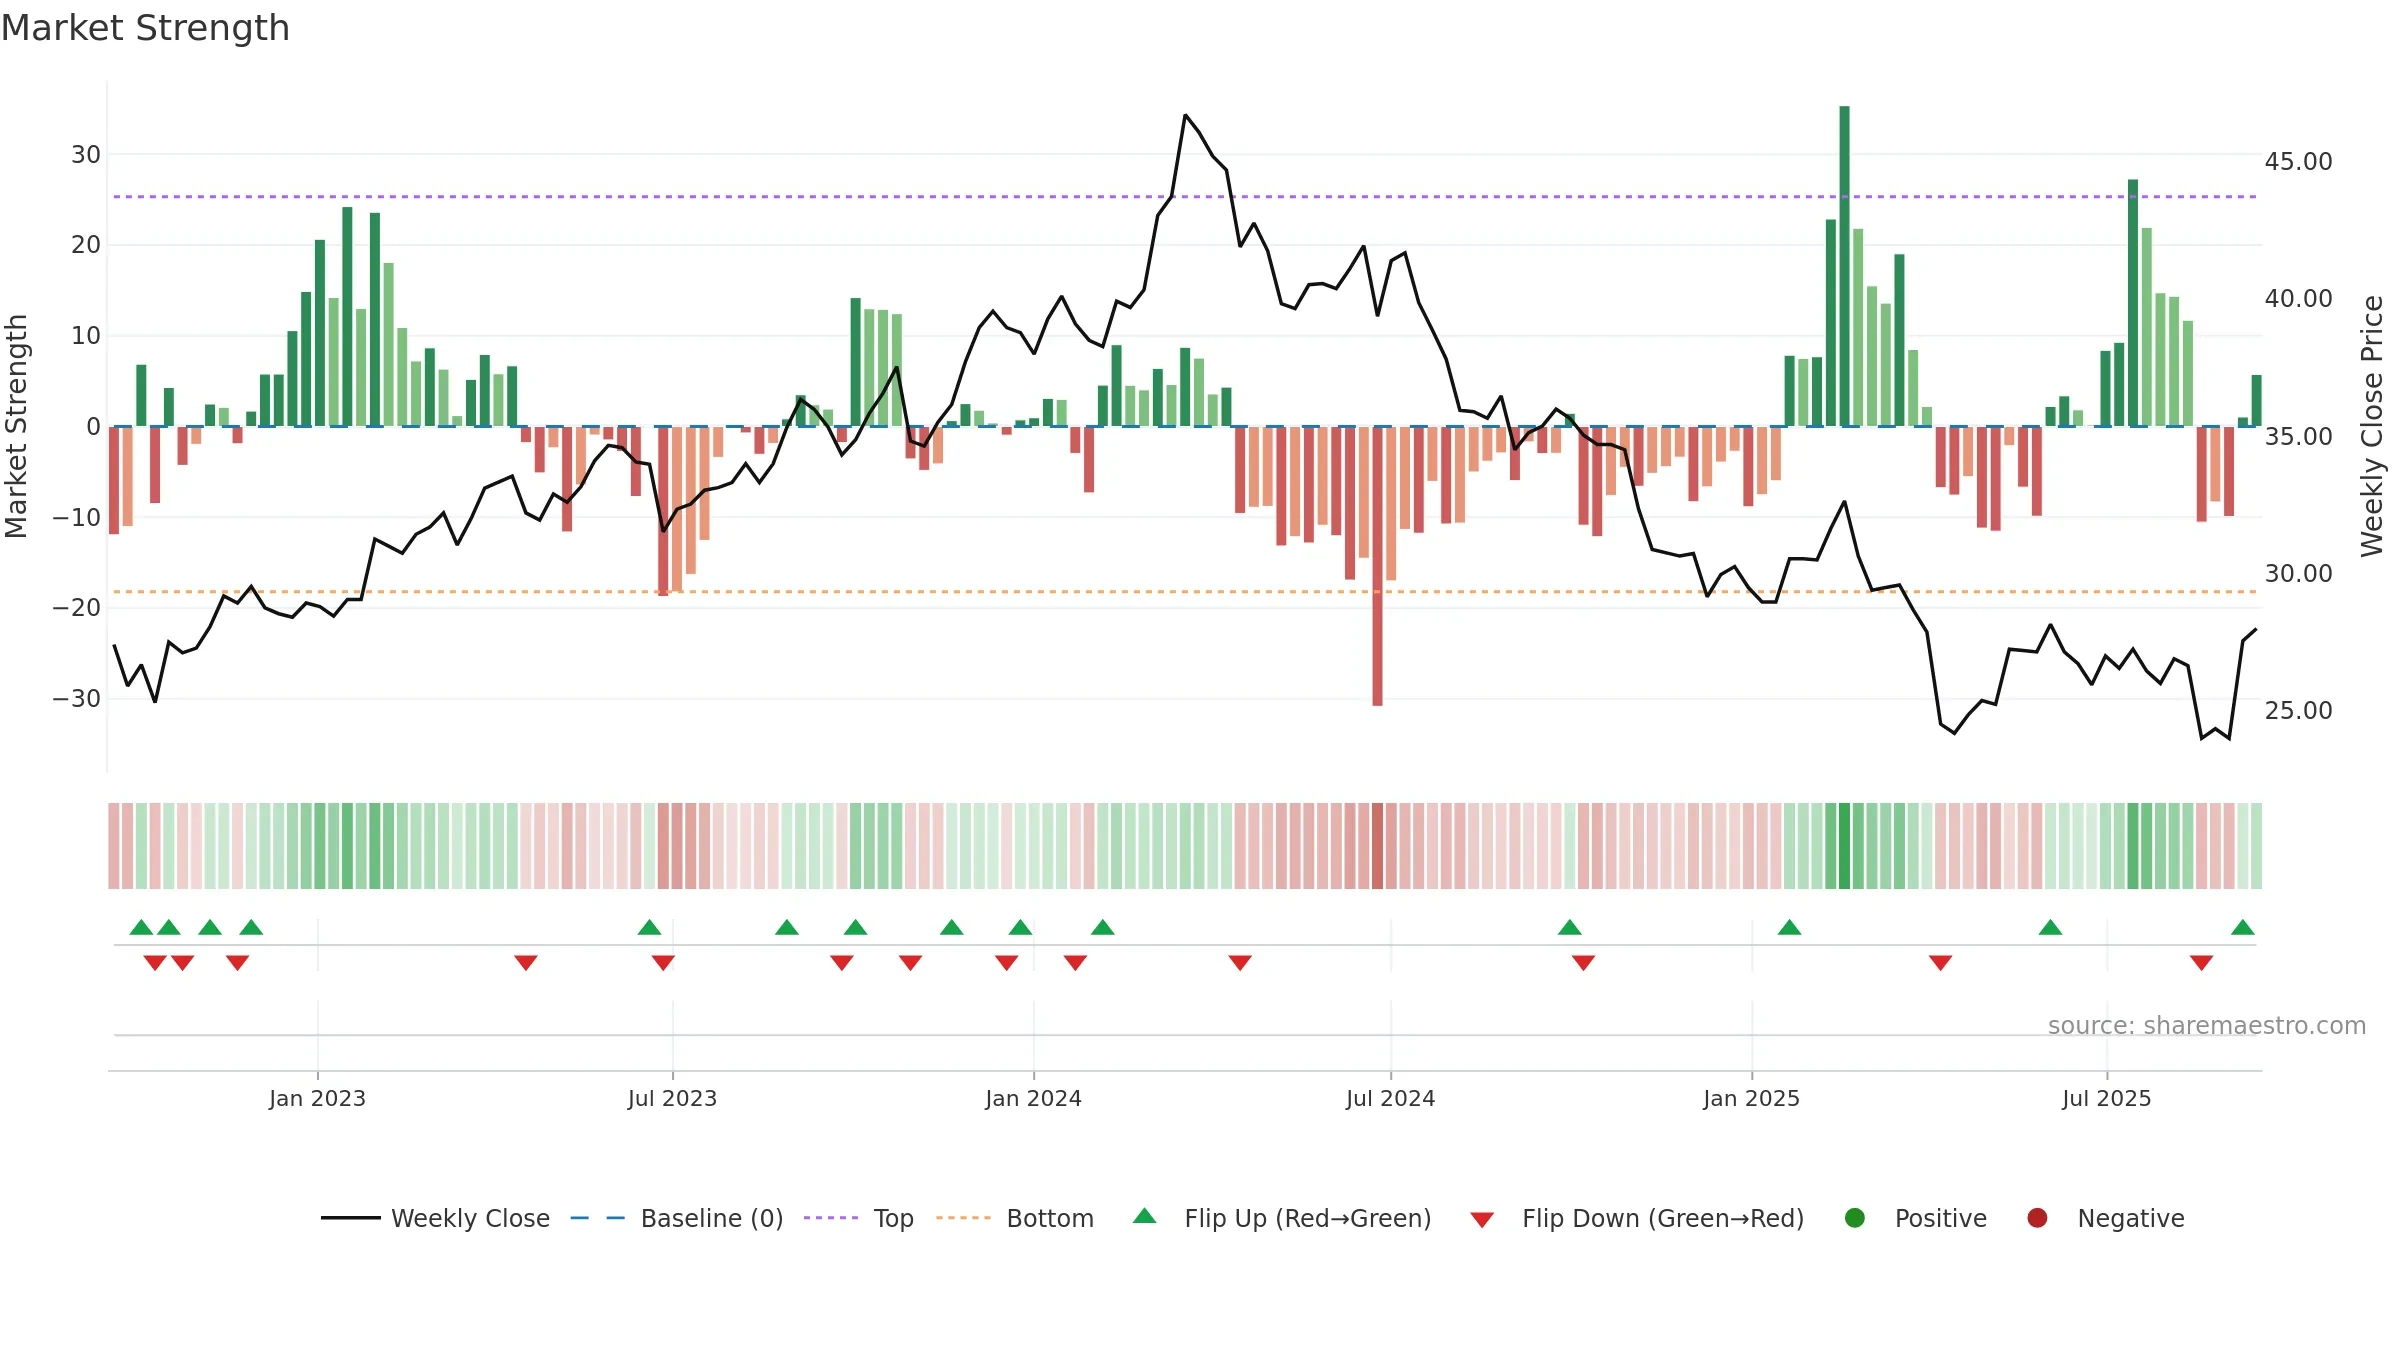The height and width of the screenshot is (1350, 2400).
Task: Click the 20 Market Strength axis label
Action: pyautogui.click(x=86, y=245)
